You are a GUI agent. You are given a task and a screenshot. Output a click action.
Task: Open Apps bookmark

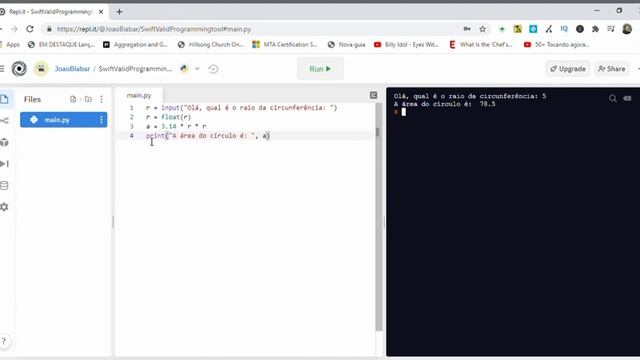(9, 44)
